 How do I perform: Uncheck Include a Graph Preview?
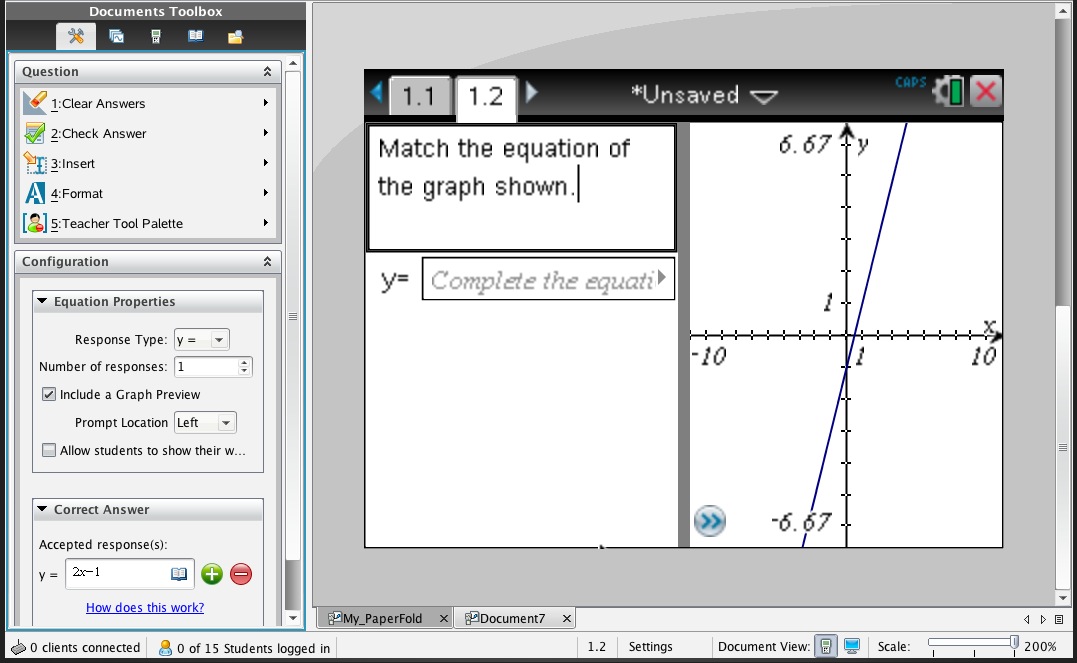point(48,395)
